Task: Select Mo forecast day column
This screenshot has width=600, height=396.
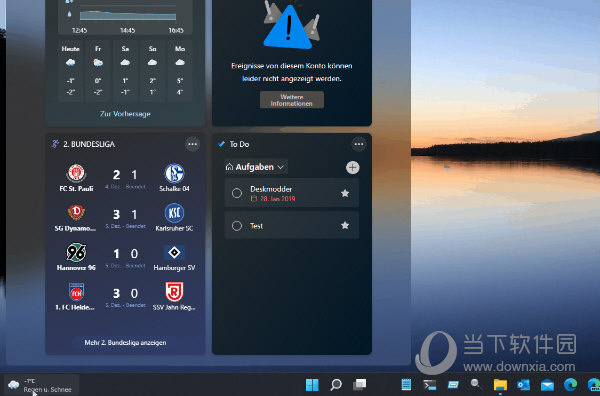Action: pyautogui.click(x=180, y=71)
